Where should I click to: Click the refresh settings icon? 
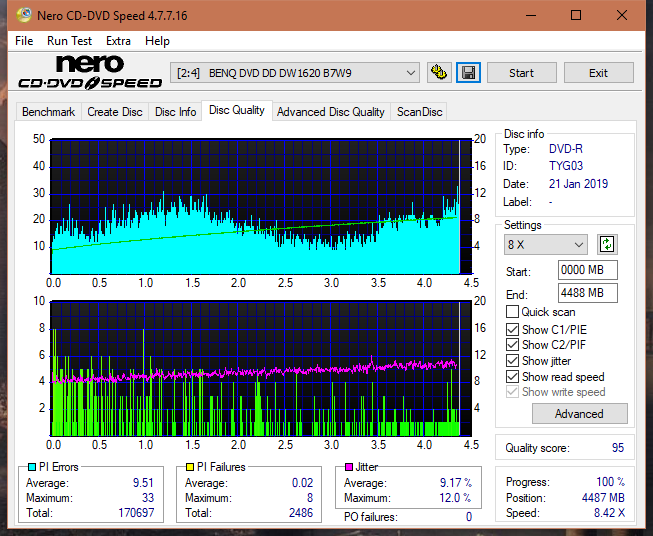(x=607, y=244)
